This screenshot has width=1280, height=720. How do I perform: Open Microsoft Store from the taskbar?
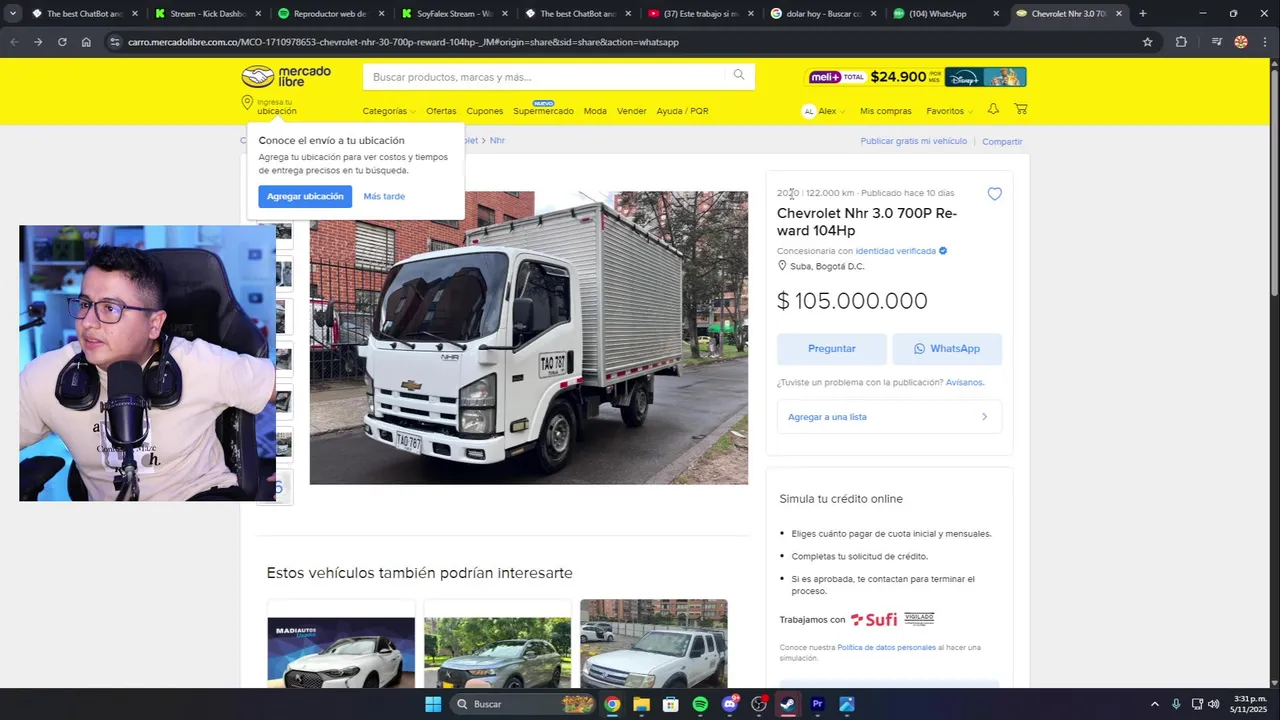pyautogui.click(x=671, y=704)
